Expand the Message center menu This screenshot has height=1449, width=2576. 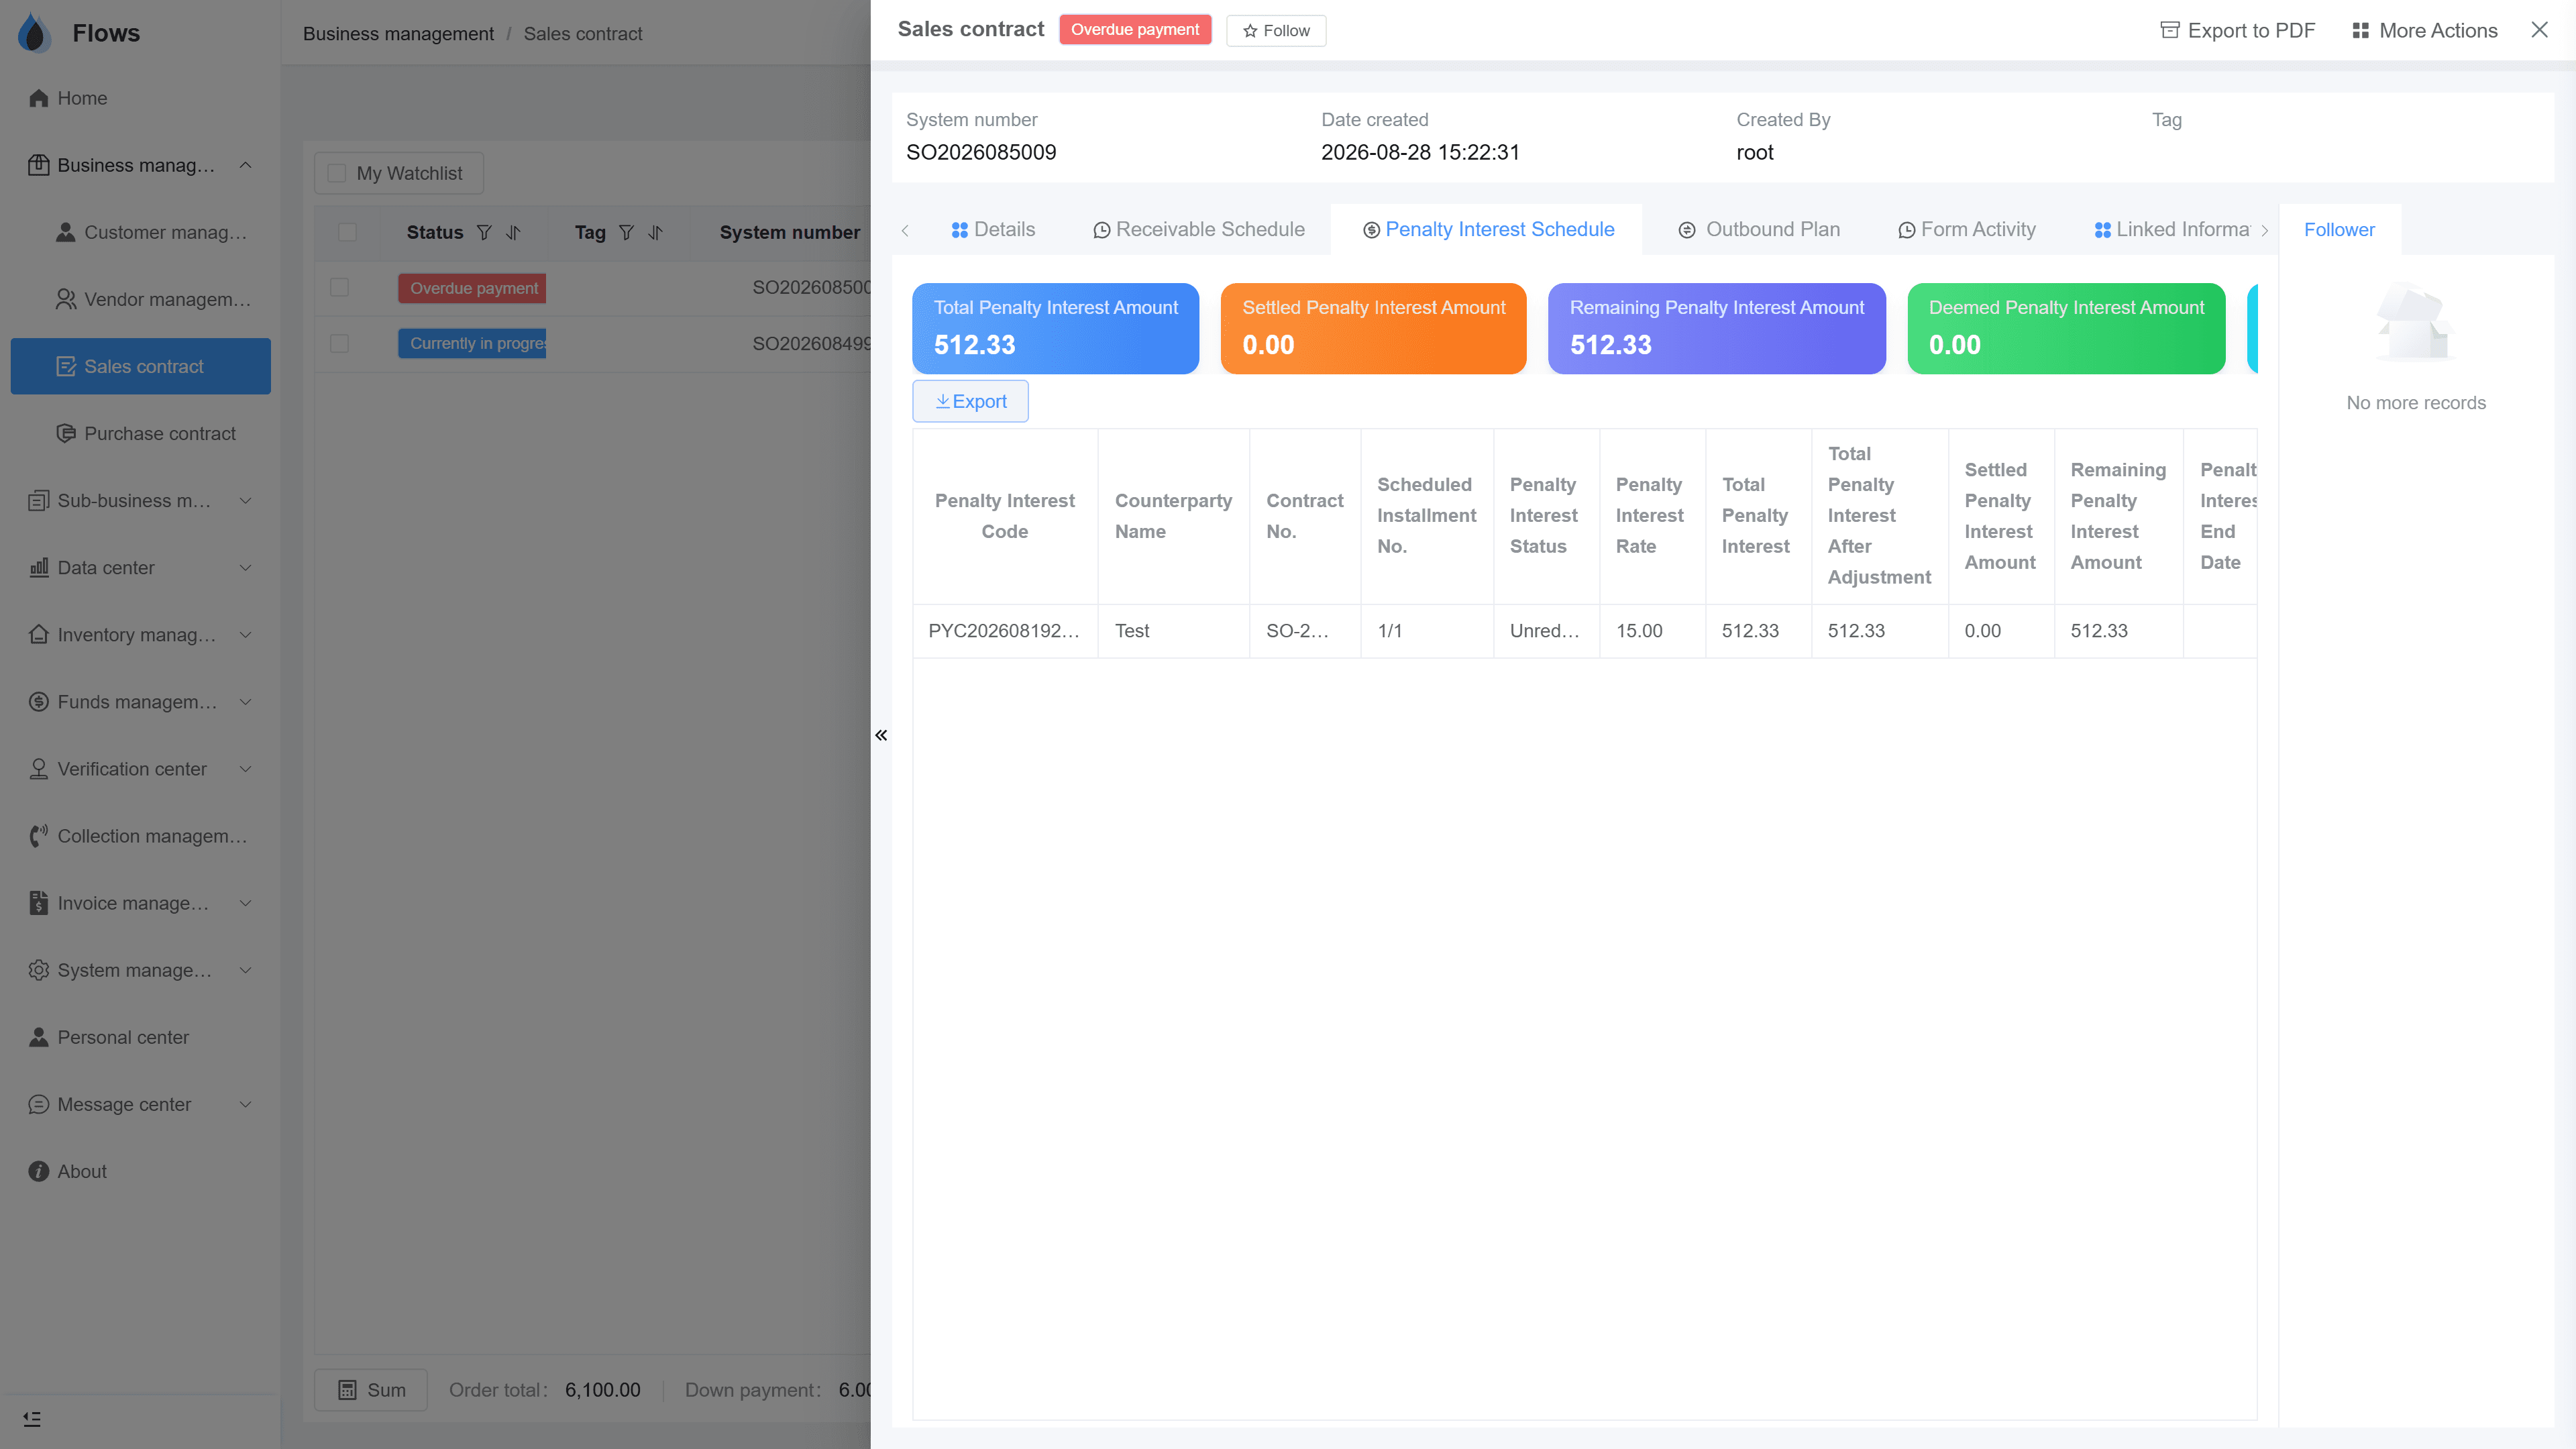pos(245,1104)
